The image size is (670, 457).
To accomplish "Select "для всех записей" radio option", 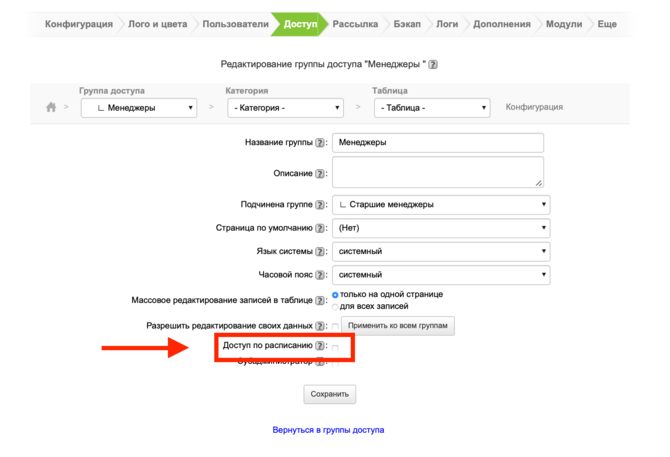I will tap(335, 306).
